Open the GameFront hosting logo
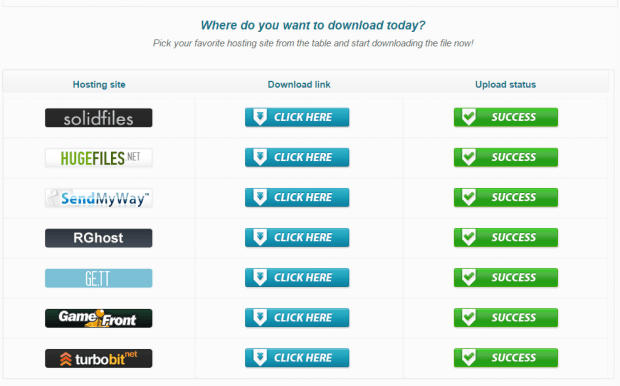 click(x=98, y=318)
